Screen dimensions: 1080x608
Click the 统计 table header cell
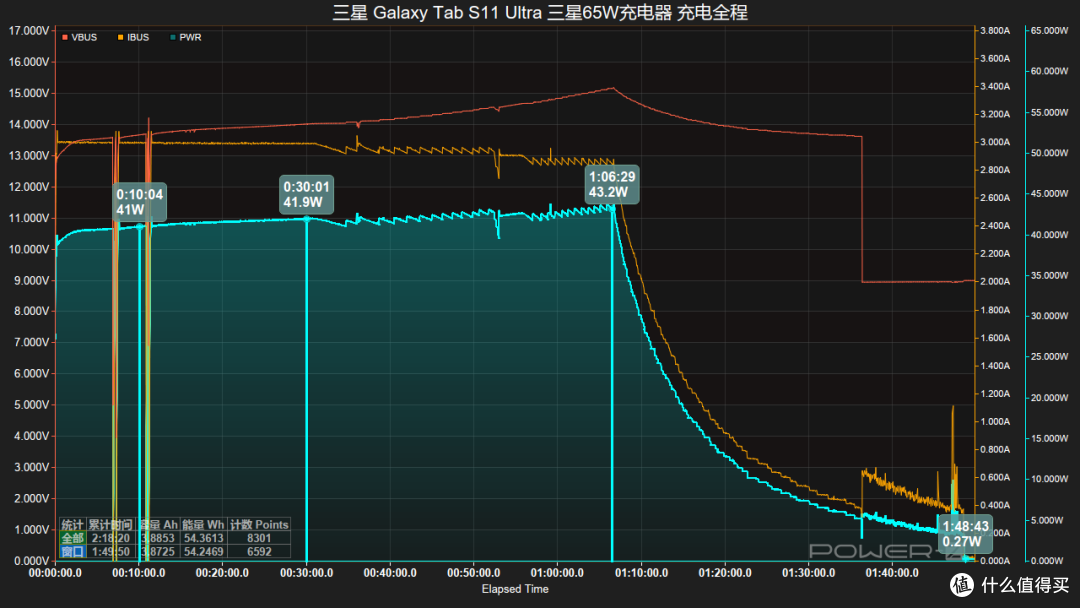tap(72, 525)
